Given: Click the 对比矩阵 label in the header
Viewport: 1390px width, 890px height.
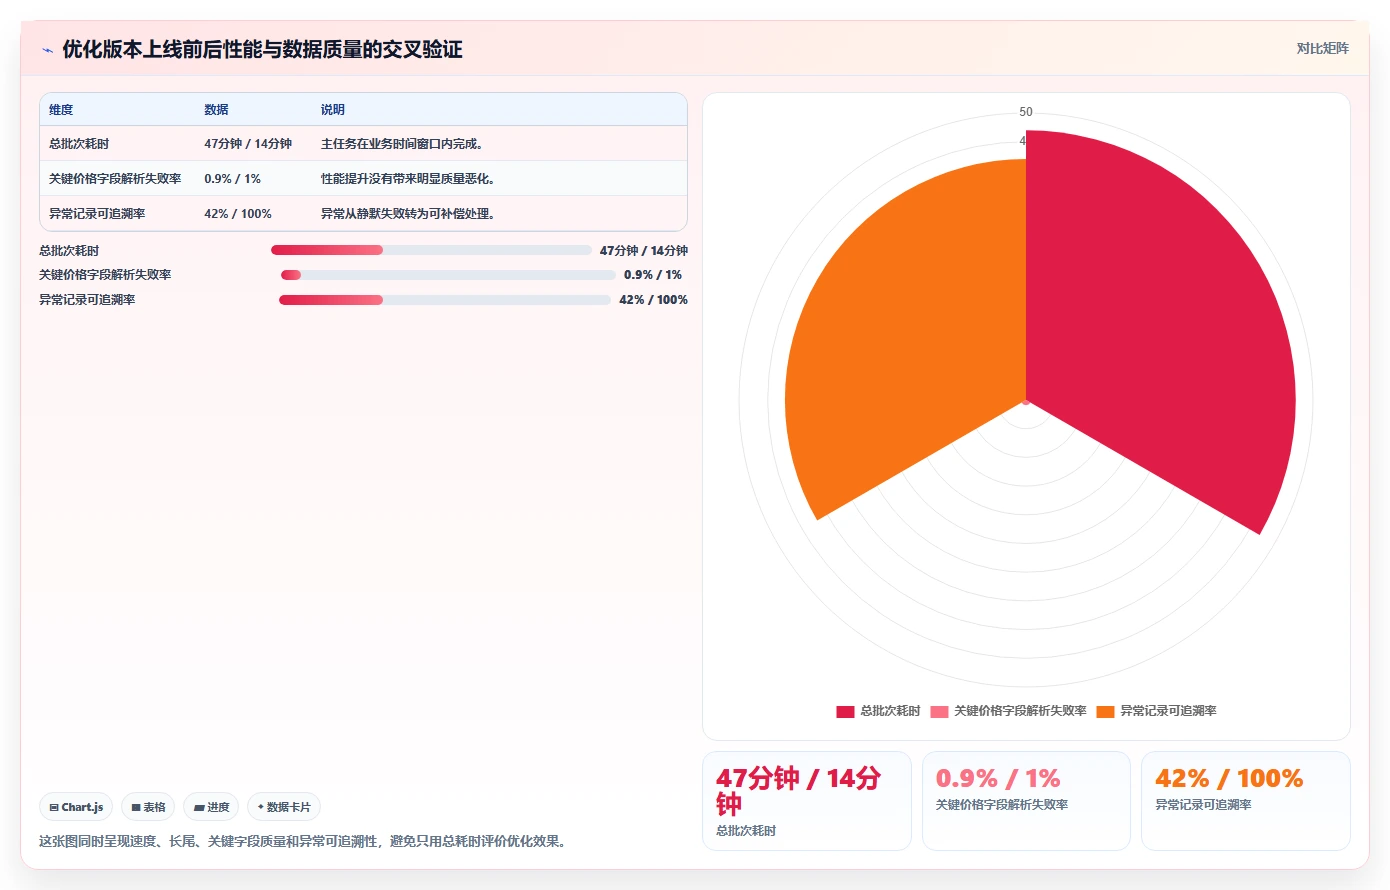Looking at the screenshot, I should pos(1322,48).
